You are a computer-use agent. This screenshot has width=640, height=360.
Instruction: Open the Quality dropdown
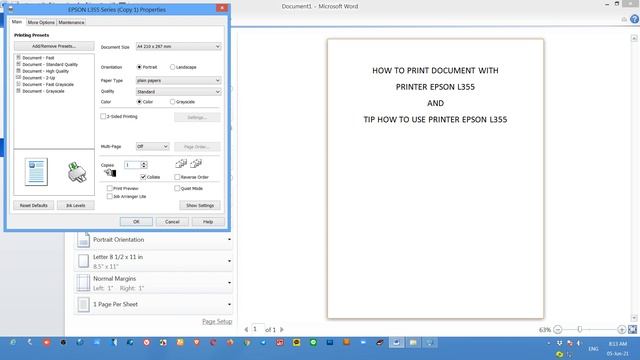(x=178, y=91)
